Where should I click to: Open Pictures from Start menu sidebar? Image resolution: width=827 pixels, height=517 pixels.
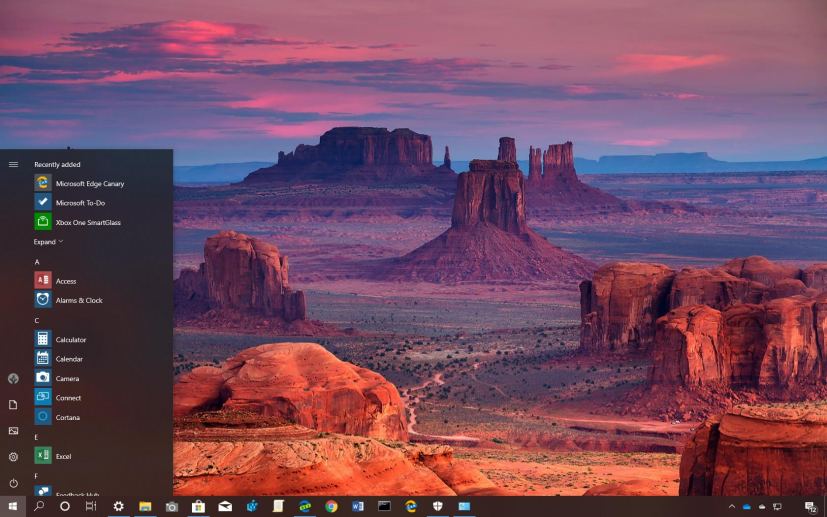click(x=13, y=431)
